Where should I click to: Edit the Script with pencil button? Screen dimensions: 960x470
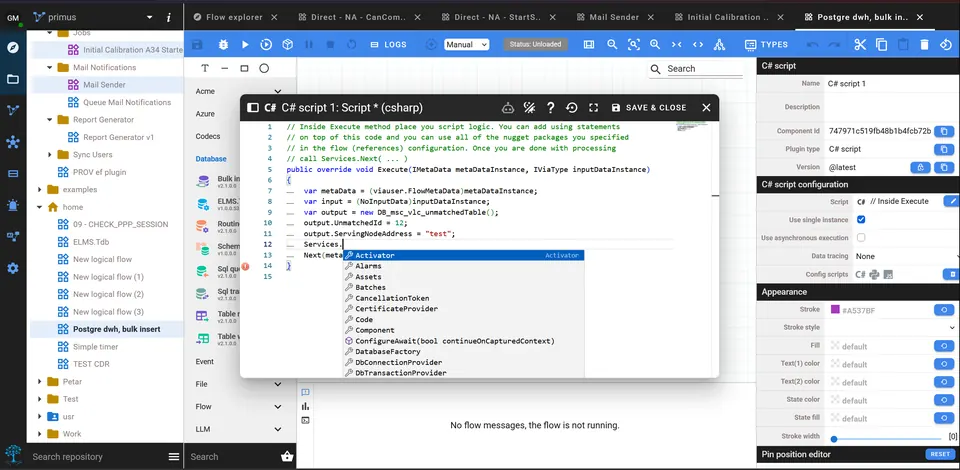(x=951, y=201)
